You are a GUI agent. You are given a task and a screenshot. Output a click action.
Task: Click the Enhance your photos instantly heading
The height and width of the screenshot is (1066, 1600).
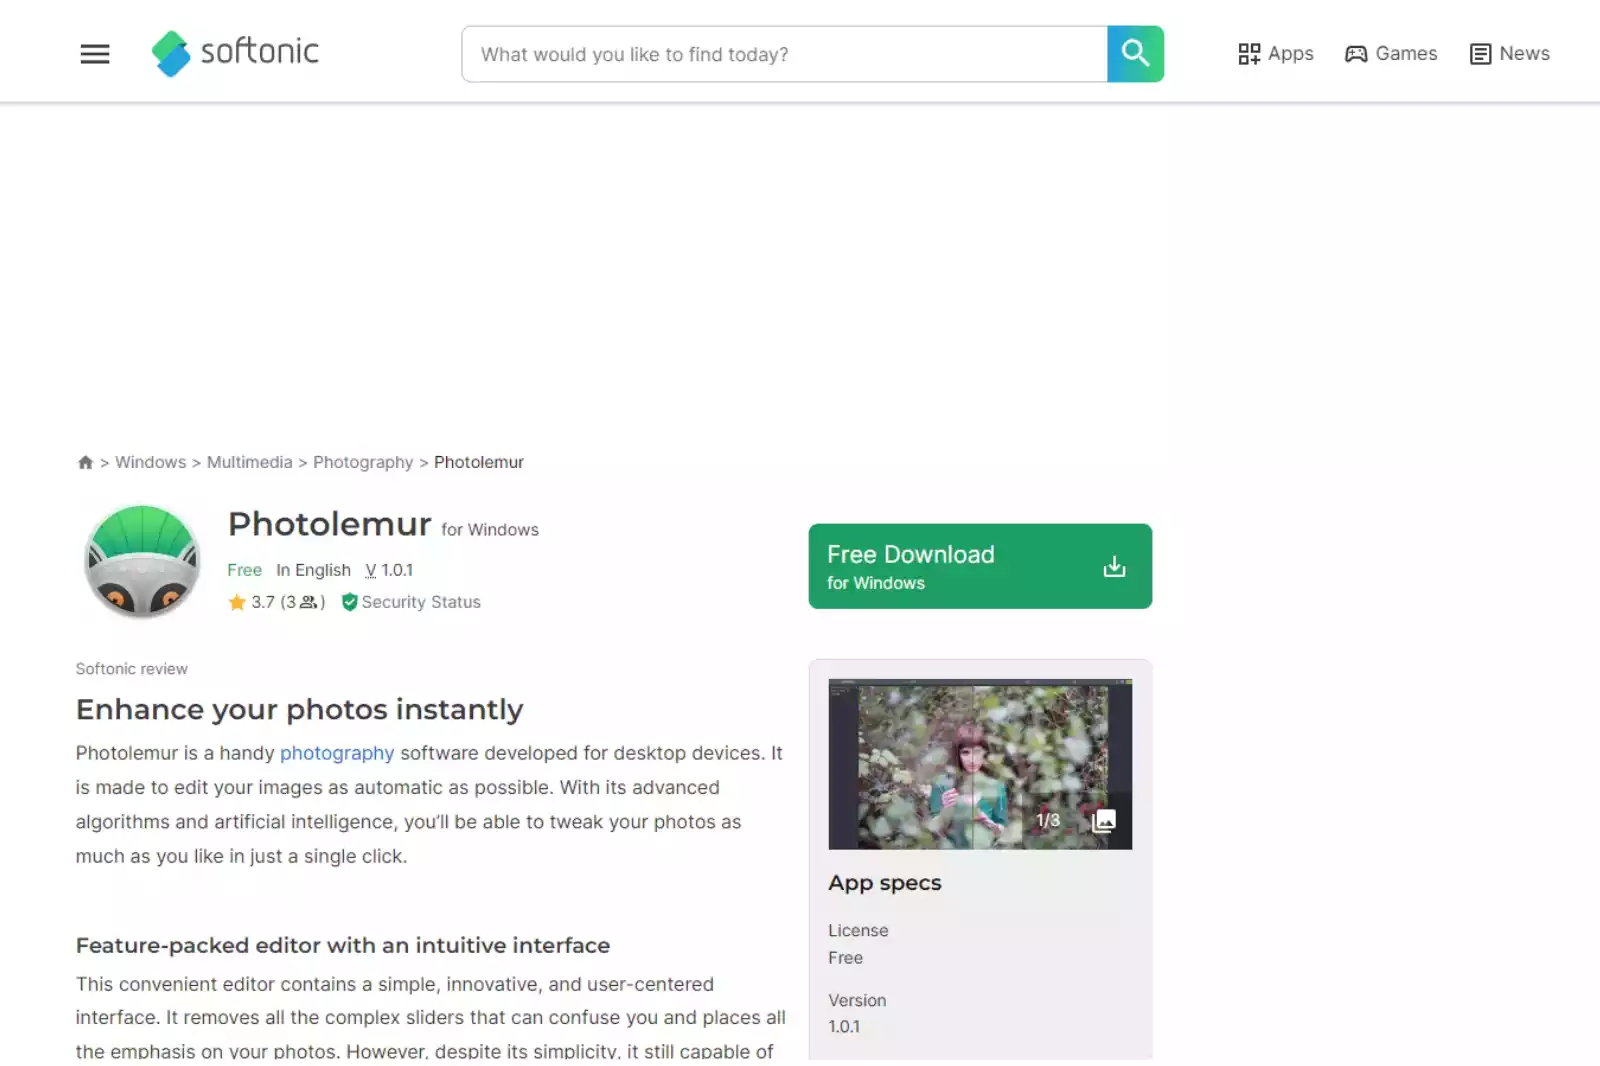click(300, 709)
